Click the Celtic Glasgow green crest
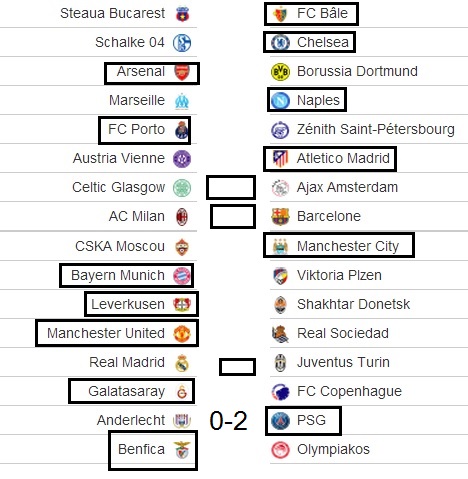 point(182,188)
